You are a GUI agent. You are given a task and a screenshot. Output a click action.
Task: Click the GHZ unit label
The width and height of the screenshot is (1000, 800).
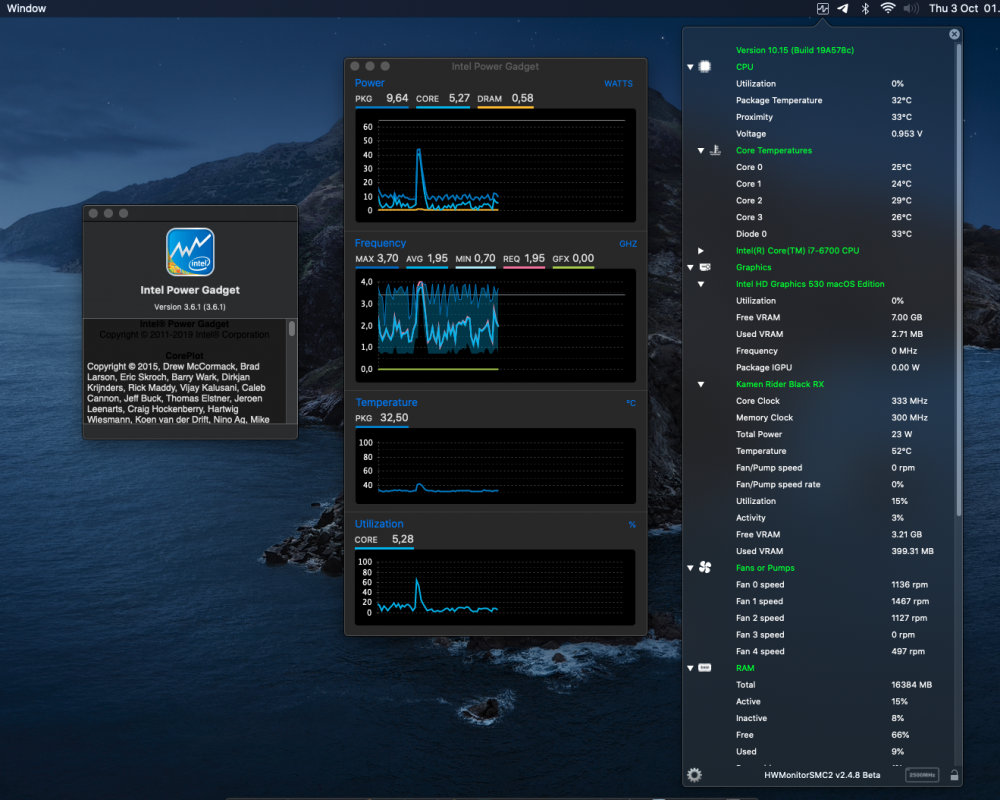[x=628, y=244]
